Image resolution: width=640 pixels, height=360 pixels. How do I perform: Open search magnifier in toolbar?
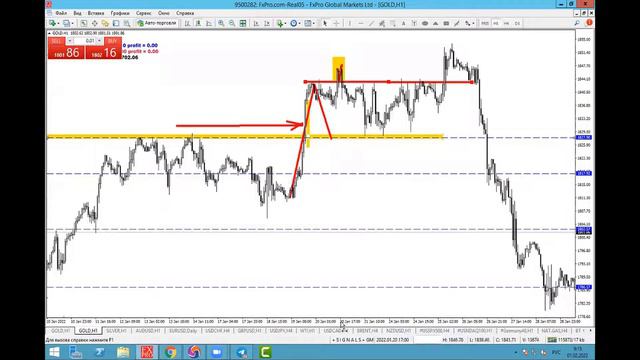click(577, 23)
